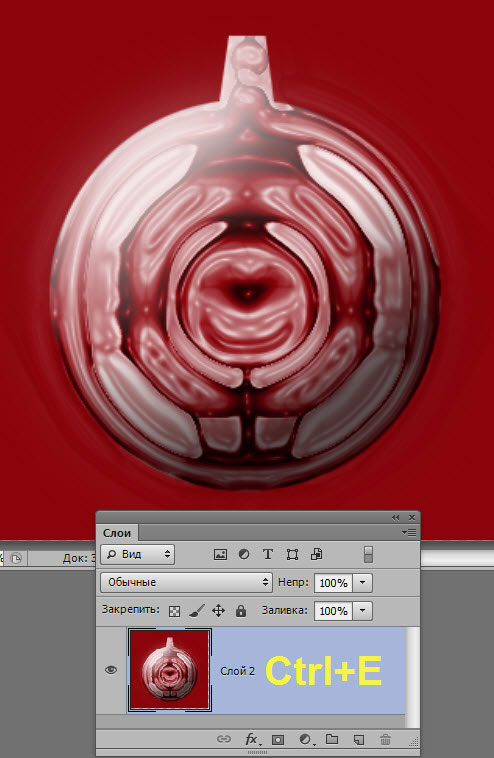The height and width of the screenshot is (758, 494).
Task: Switch to the Слои tab
Action: (x=117, y=533)
